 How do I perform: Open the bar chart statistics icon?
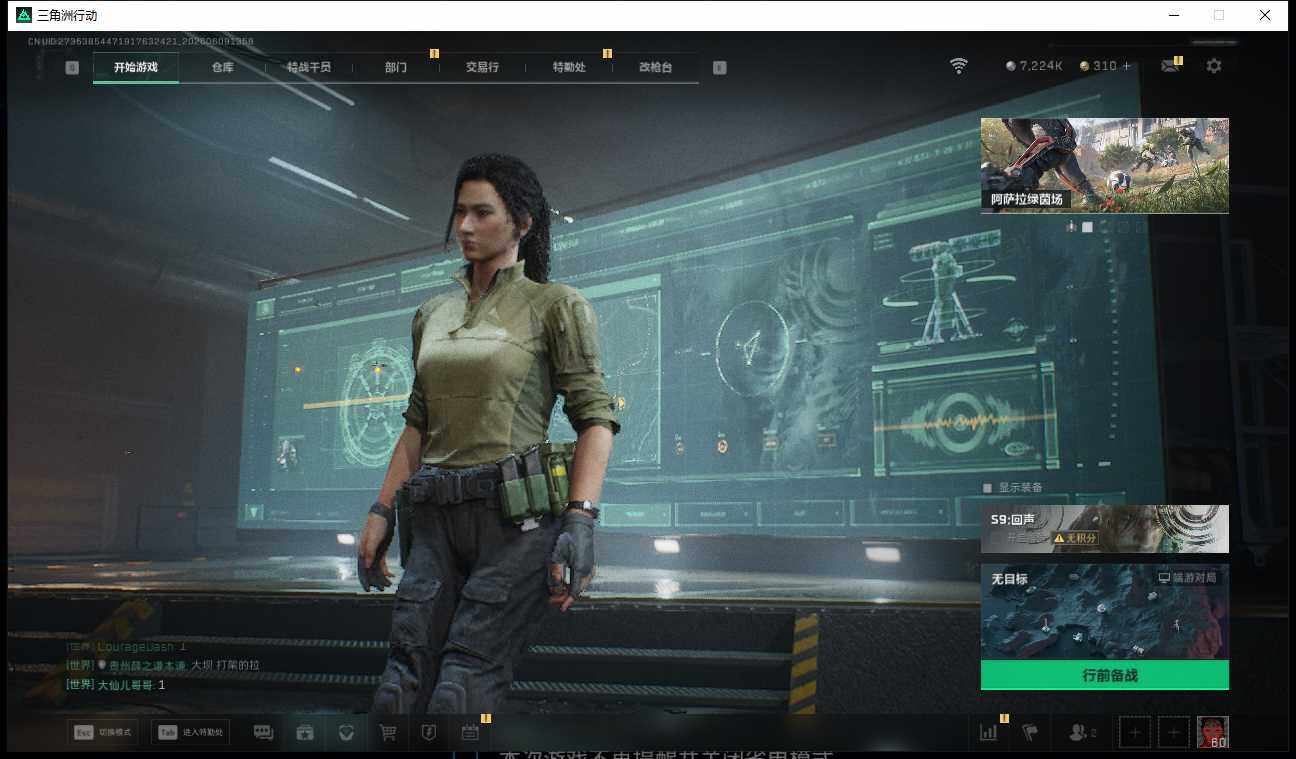[x=989, y=733]
